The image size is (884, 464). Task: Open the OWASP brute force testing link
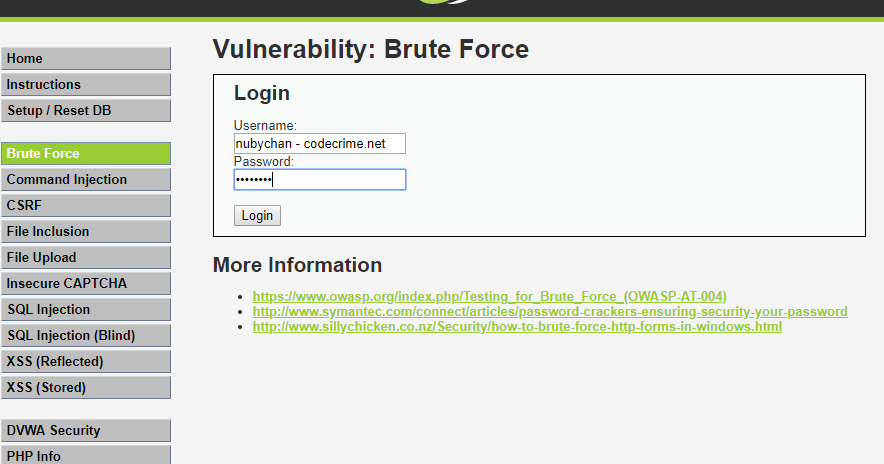(489, 297)
